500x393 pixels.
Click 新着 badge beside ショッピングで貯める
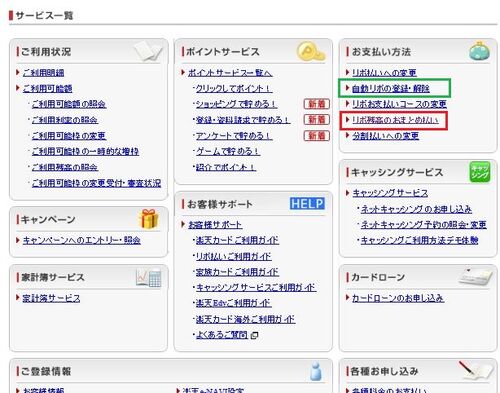tap(317, 104)
